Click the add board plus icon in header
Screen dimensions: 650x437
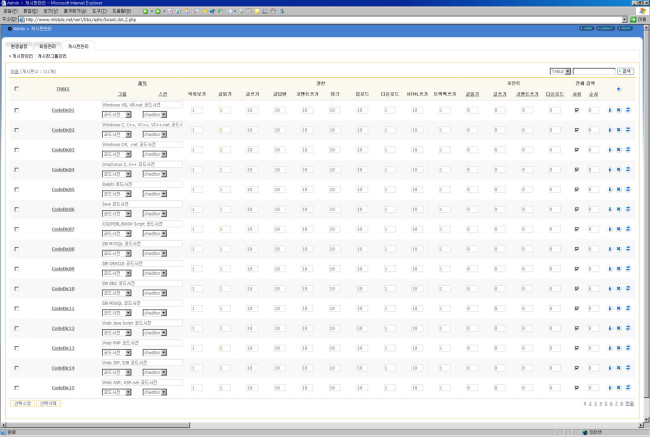click(617, 89)
